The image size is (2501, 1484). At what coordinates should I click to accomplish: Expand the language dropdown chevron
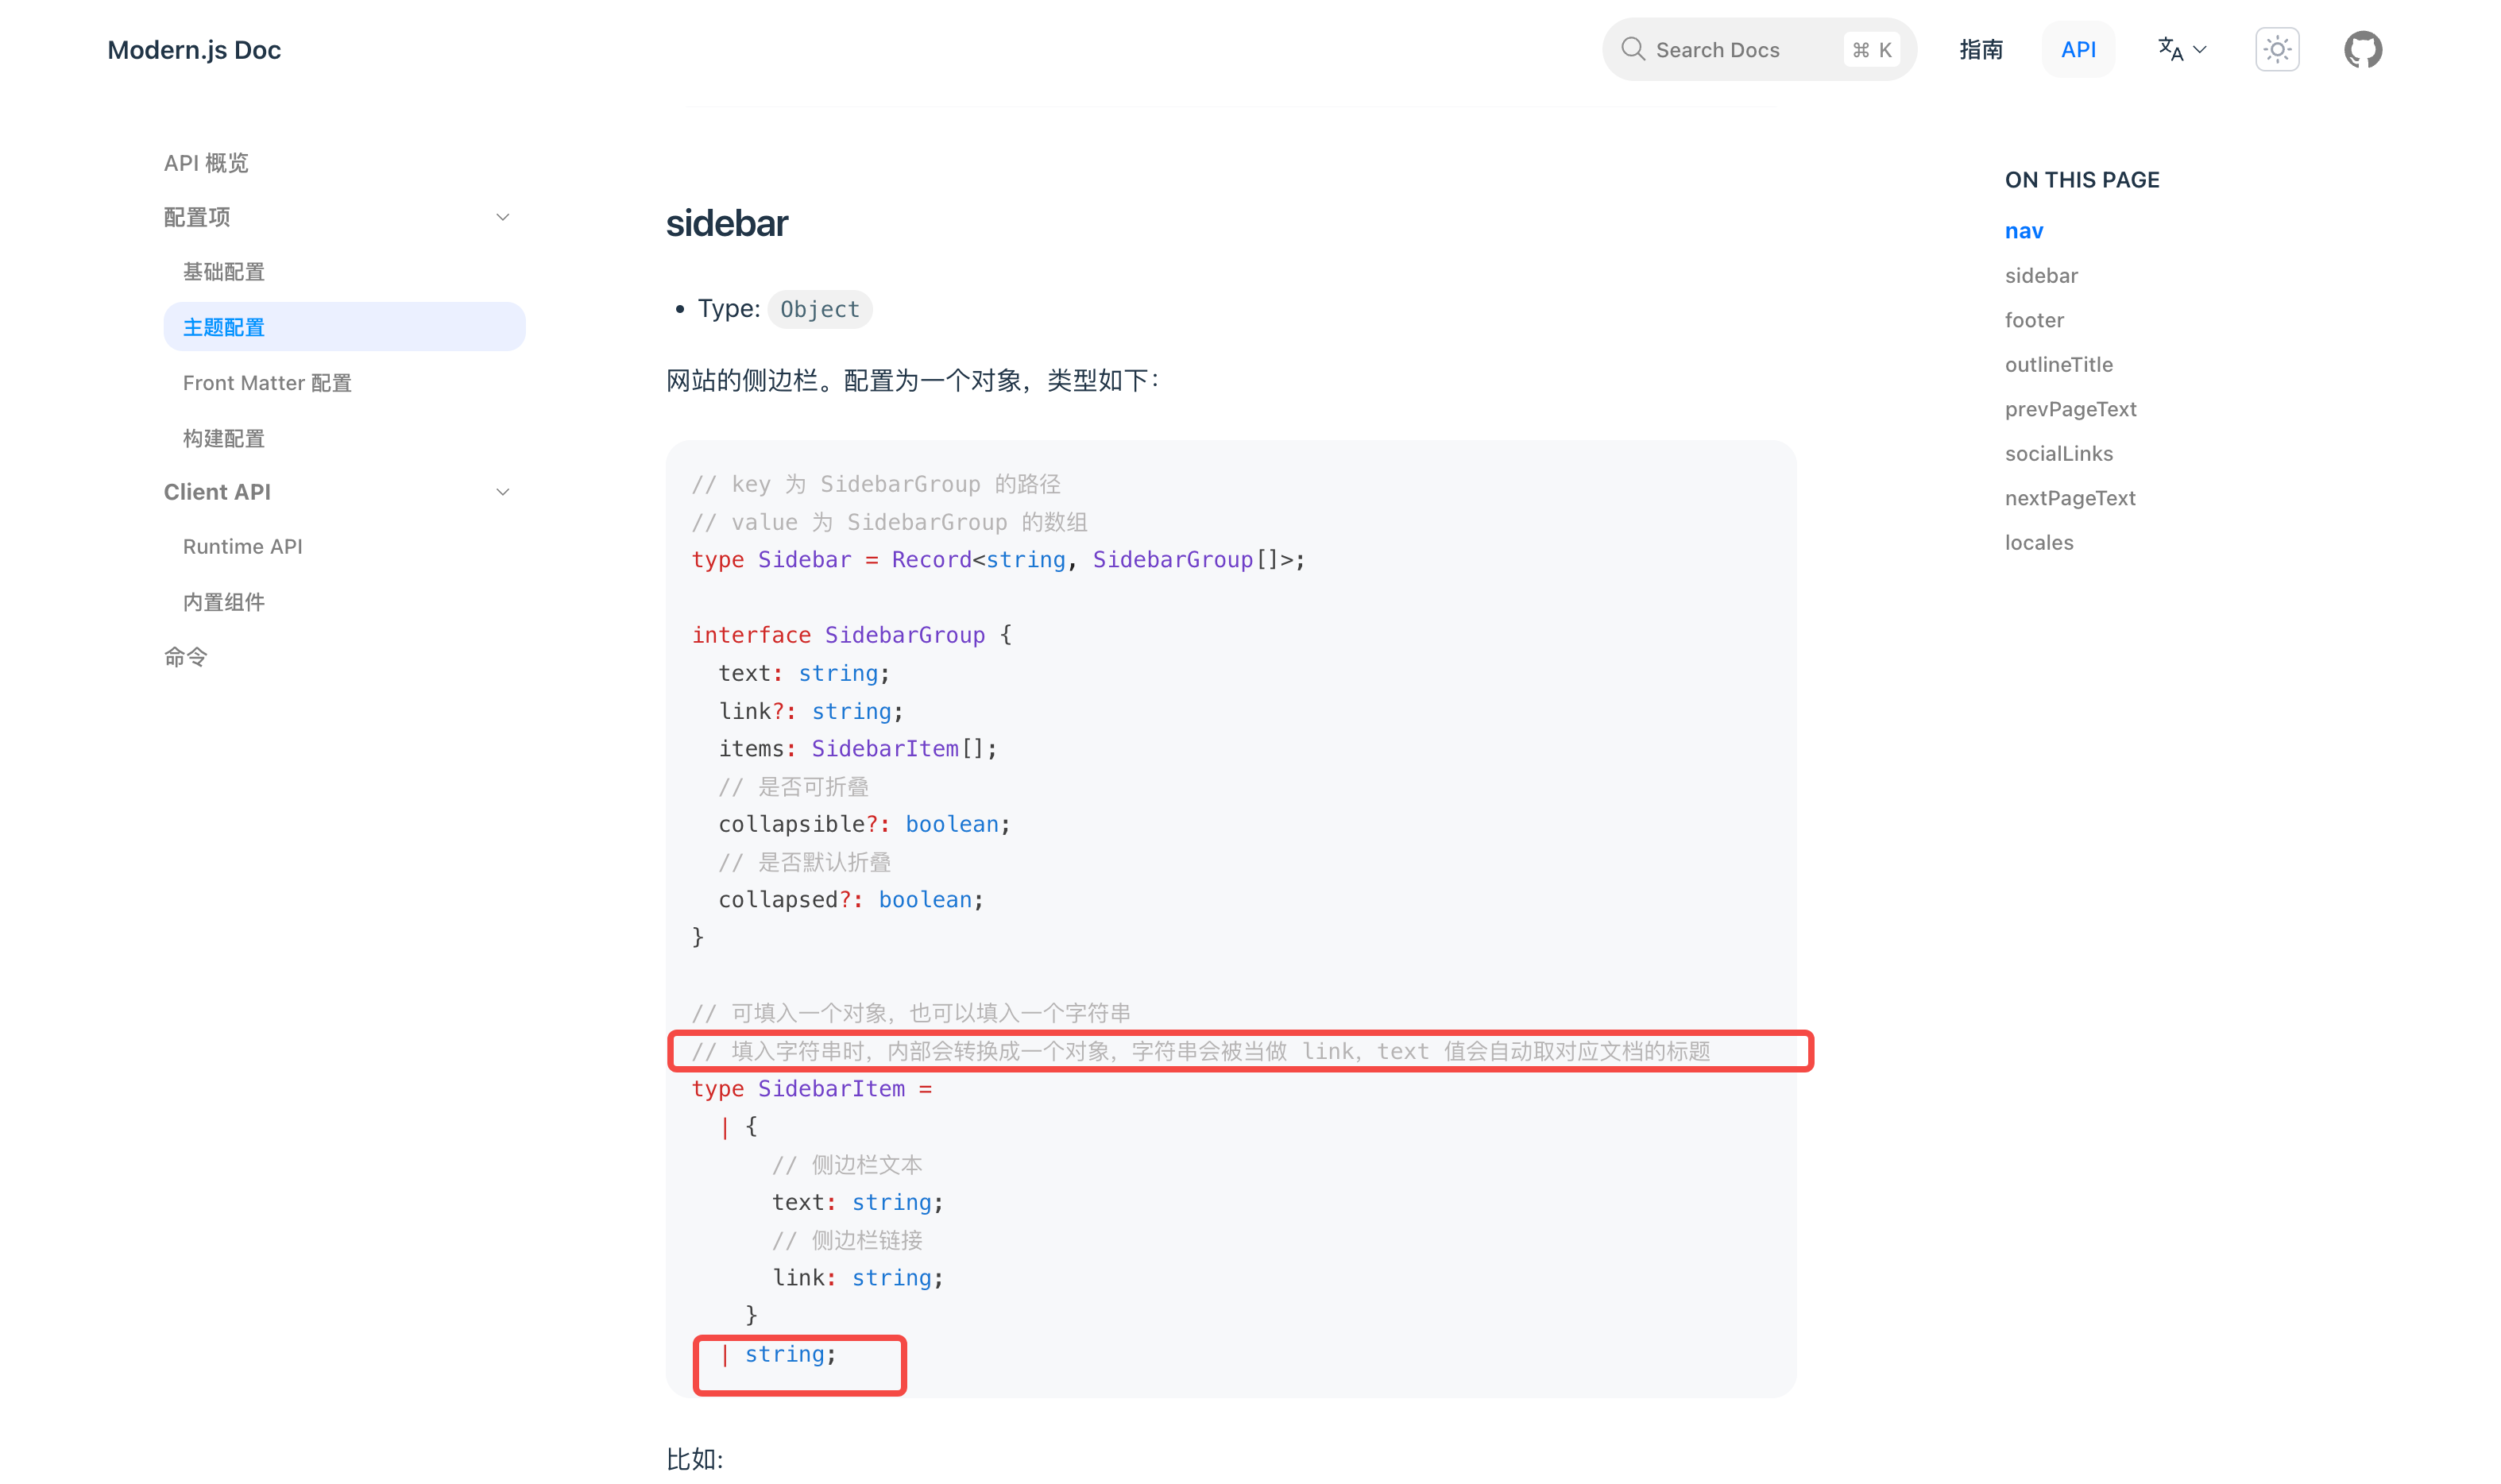tap(2199, 50)
